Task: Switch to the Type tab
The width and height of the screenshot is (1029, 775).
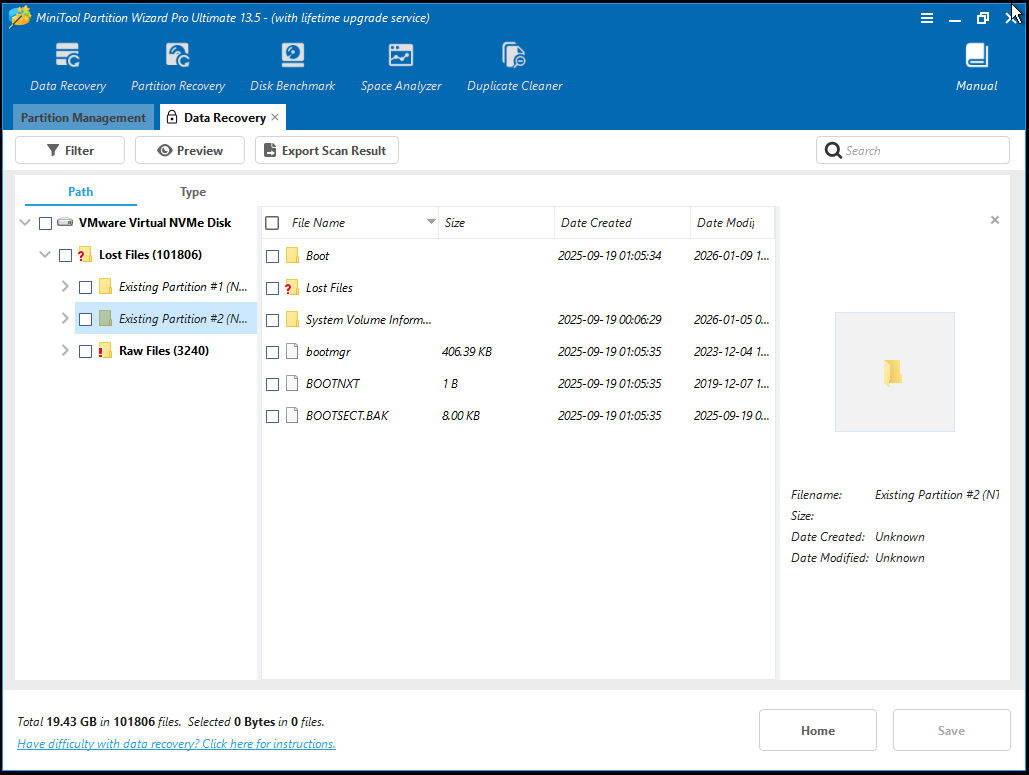Action: pyautogui.click(x=192, y=191)
